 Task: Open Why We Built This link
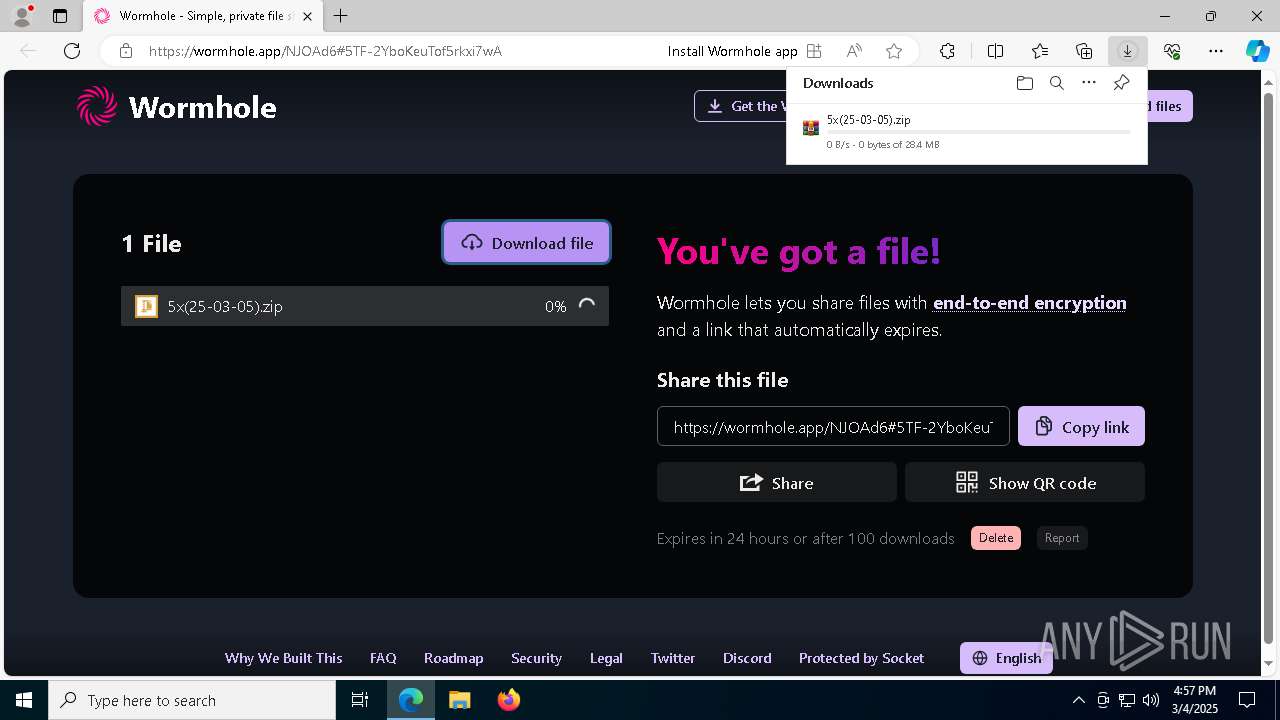pyautogui.click(x=283, y=658)
